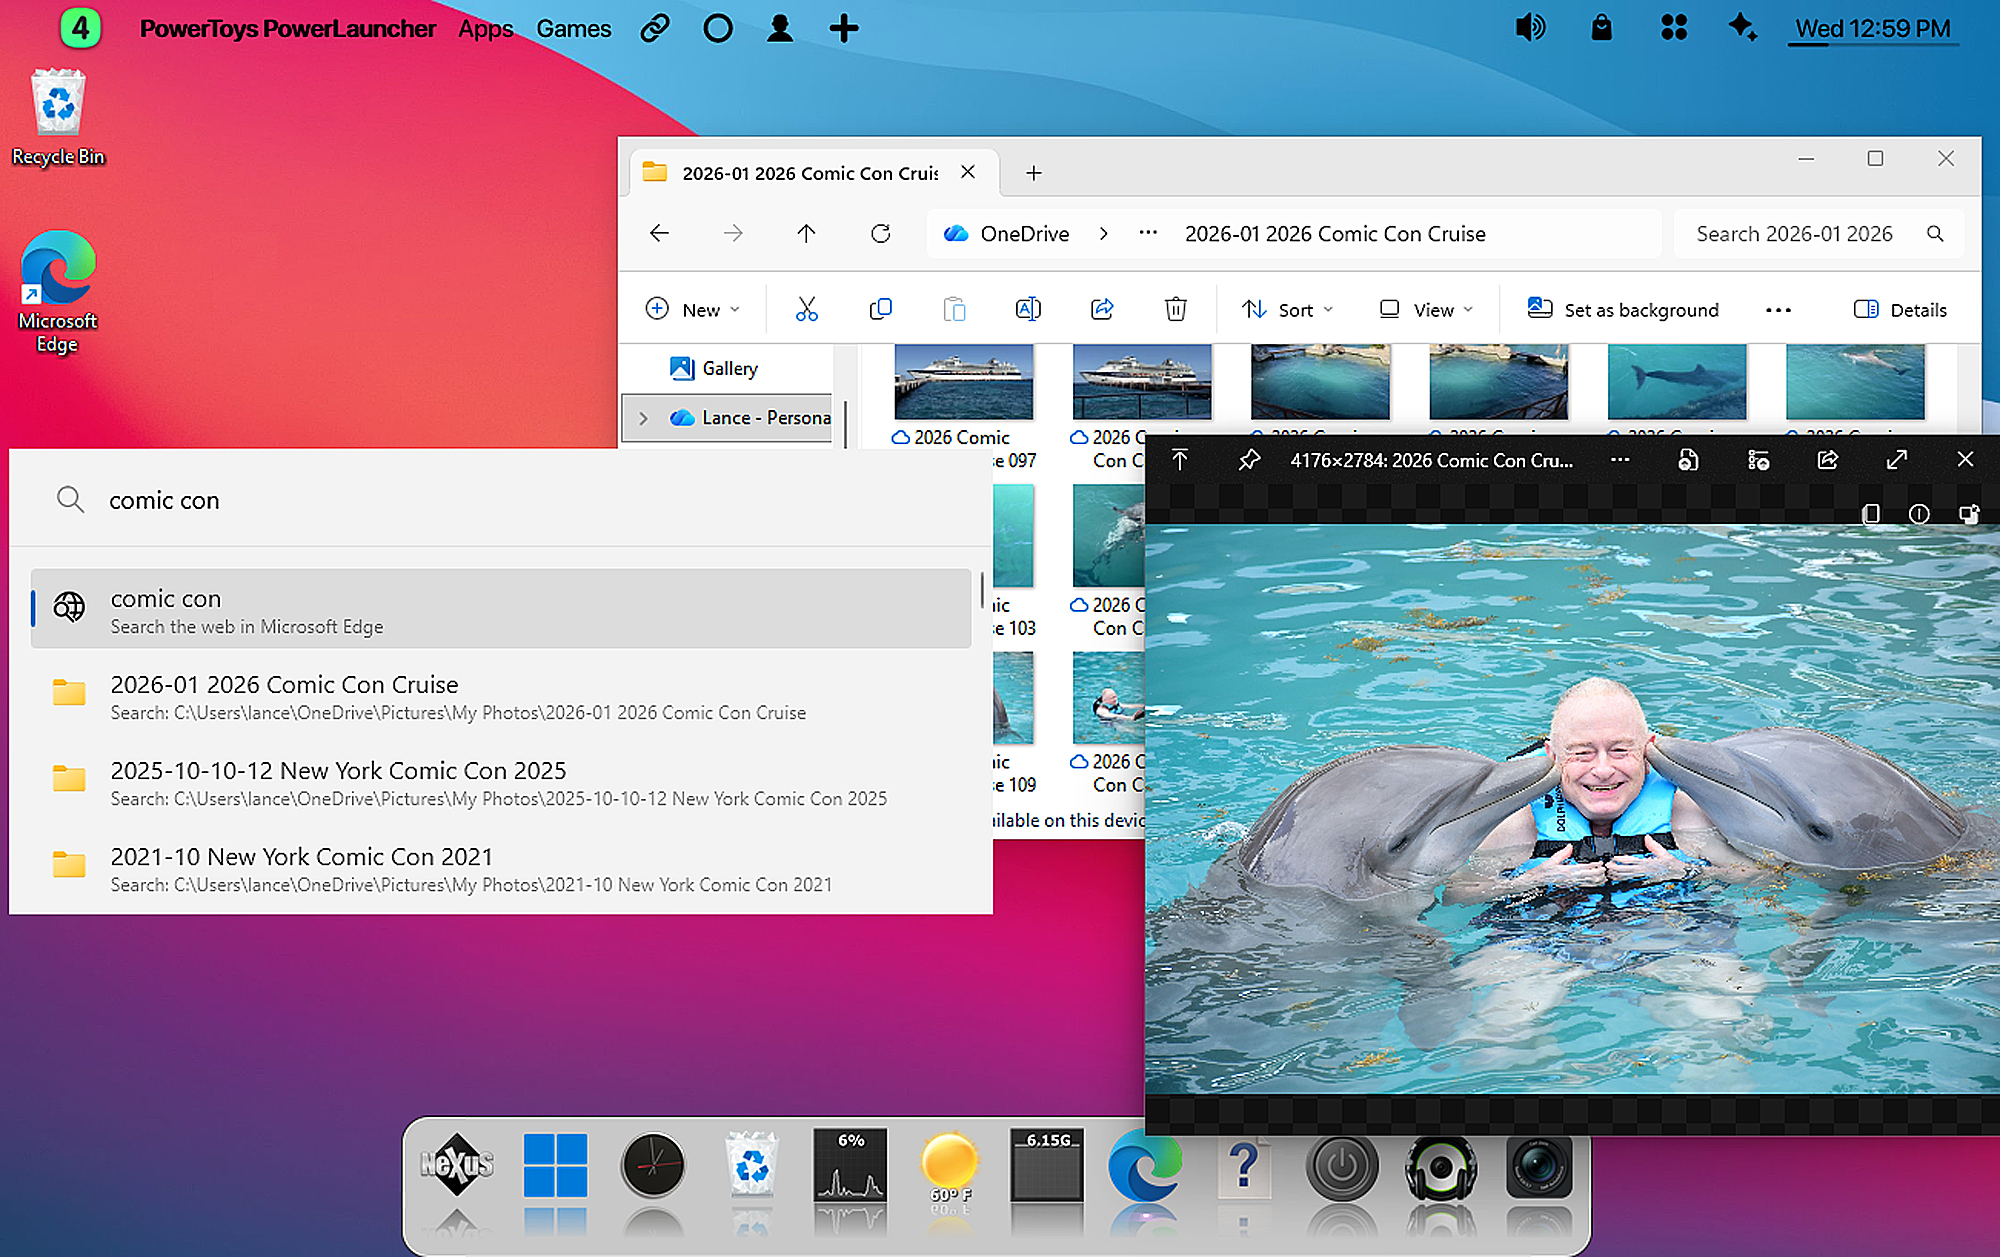Open the info icon in image preview
Viewport: 2000px width, 1257px height.
pyautogui.click(x=1919, y=514)
